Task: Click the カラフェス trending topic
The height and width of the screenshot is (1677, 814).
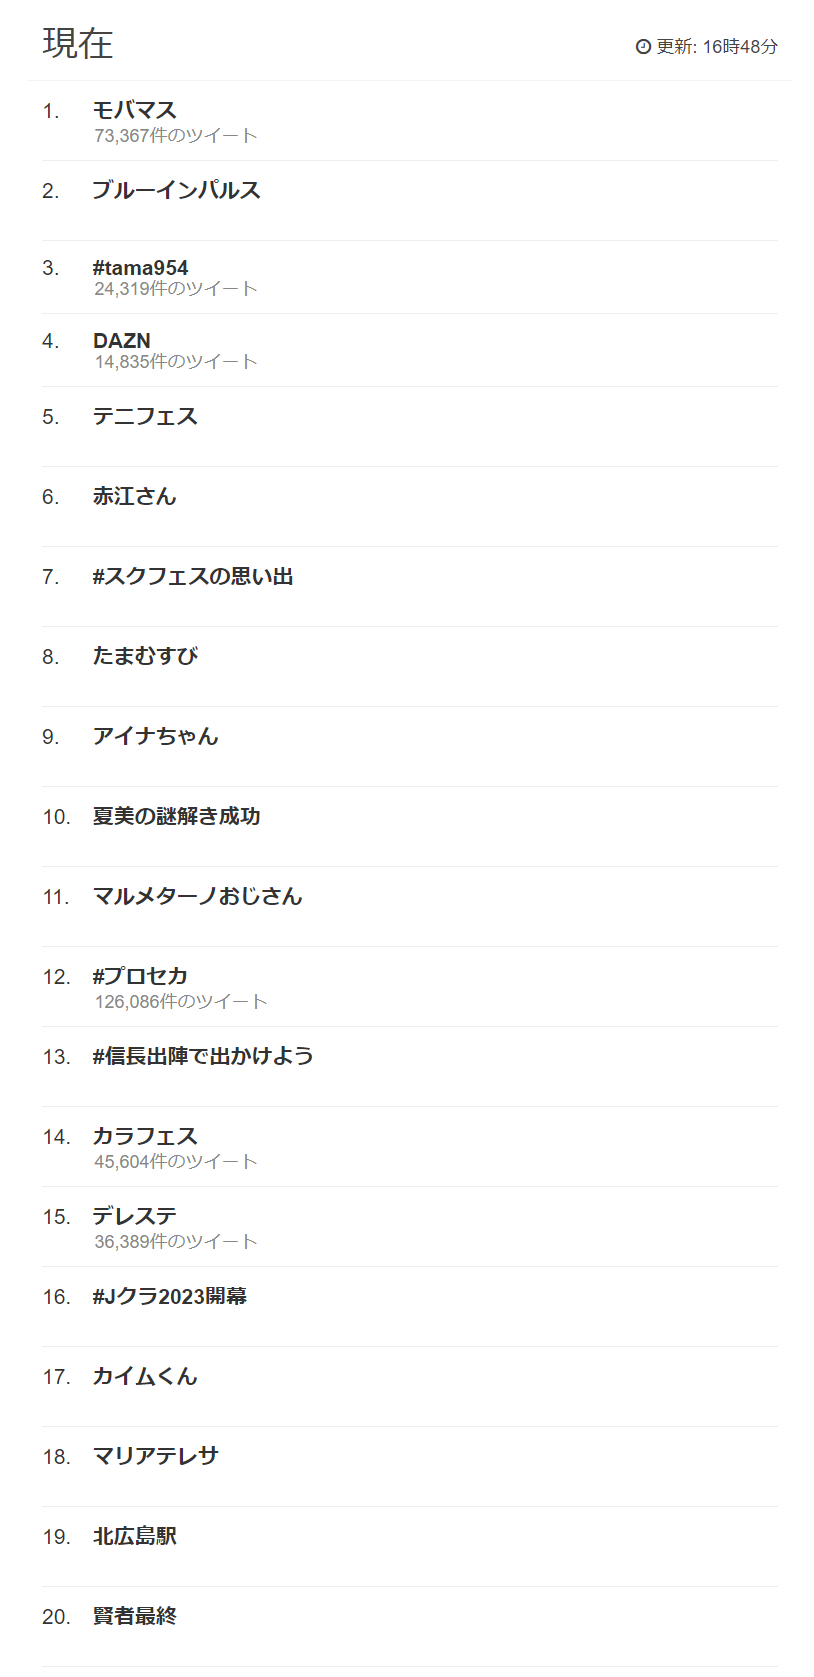Action: [x=145, y=1136]
